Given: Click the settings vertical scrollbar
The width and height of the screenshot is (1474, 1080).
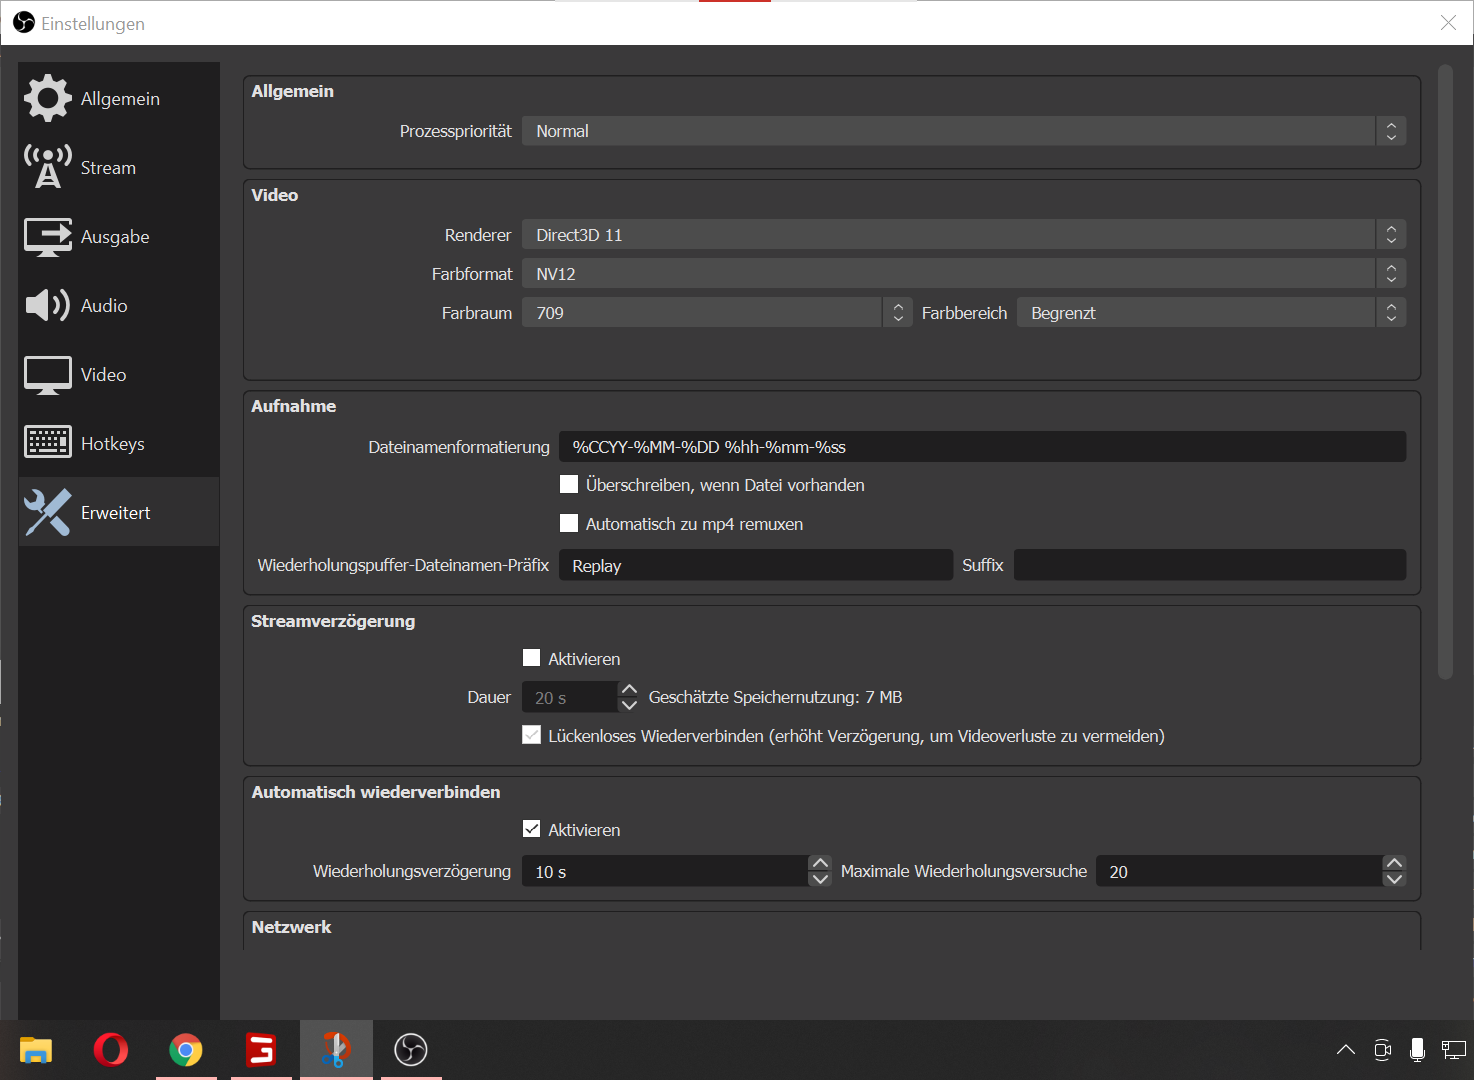Looking at the screenshot, I should tap(1444, 372).
